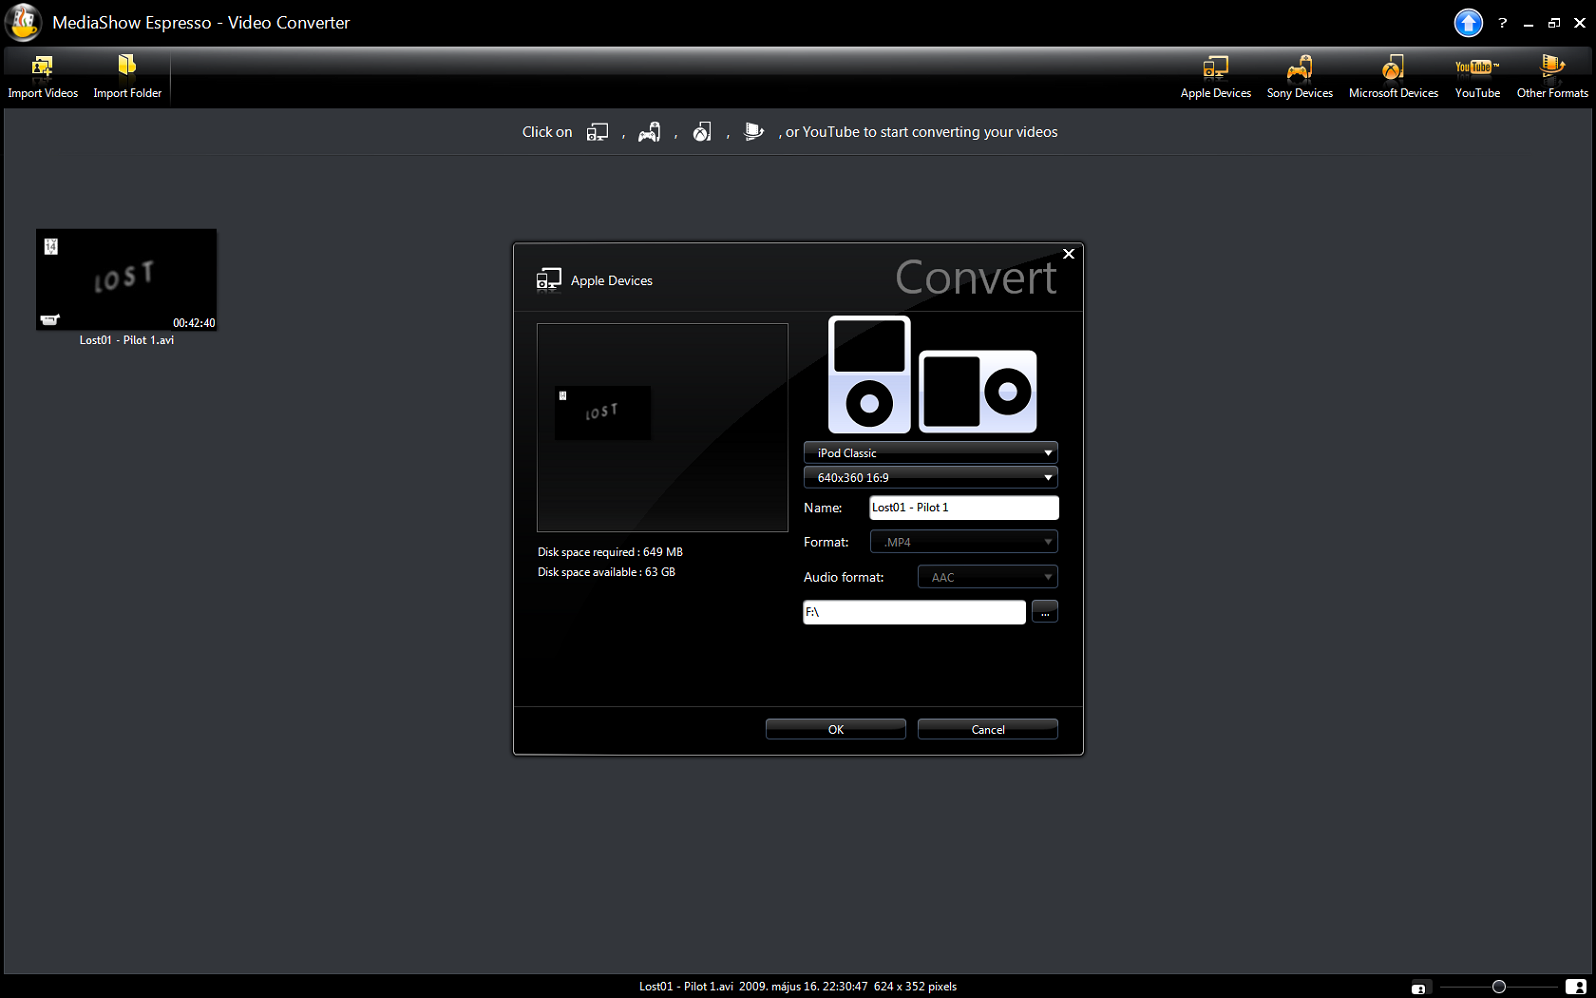This screenshot has width=1596, height=998.
Task: Click the other formats icon in hint bar
Action: point(754,132)
